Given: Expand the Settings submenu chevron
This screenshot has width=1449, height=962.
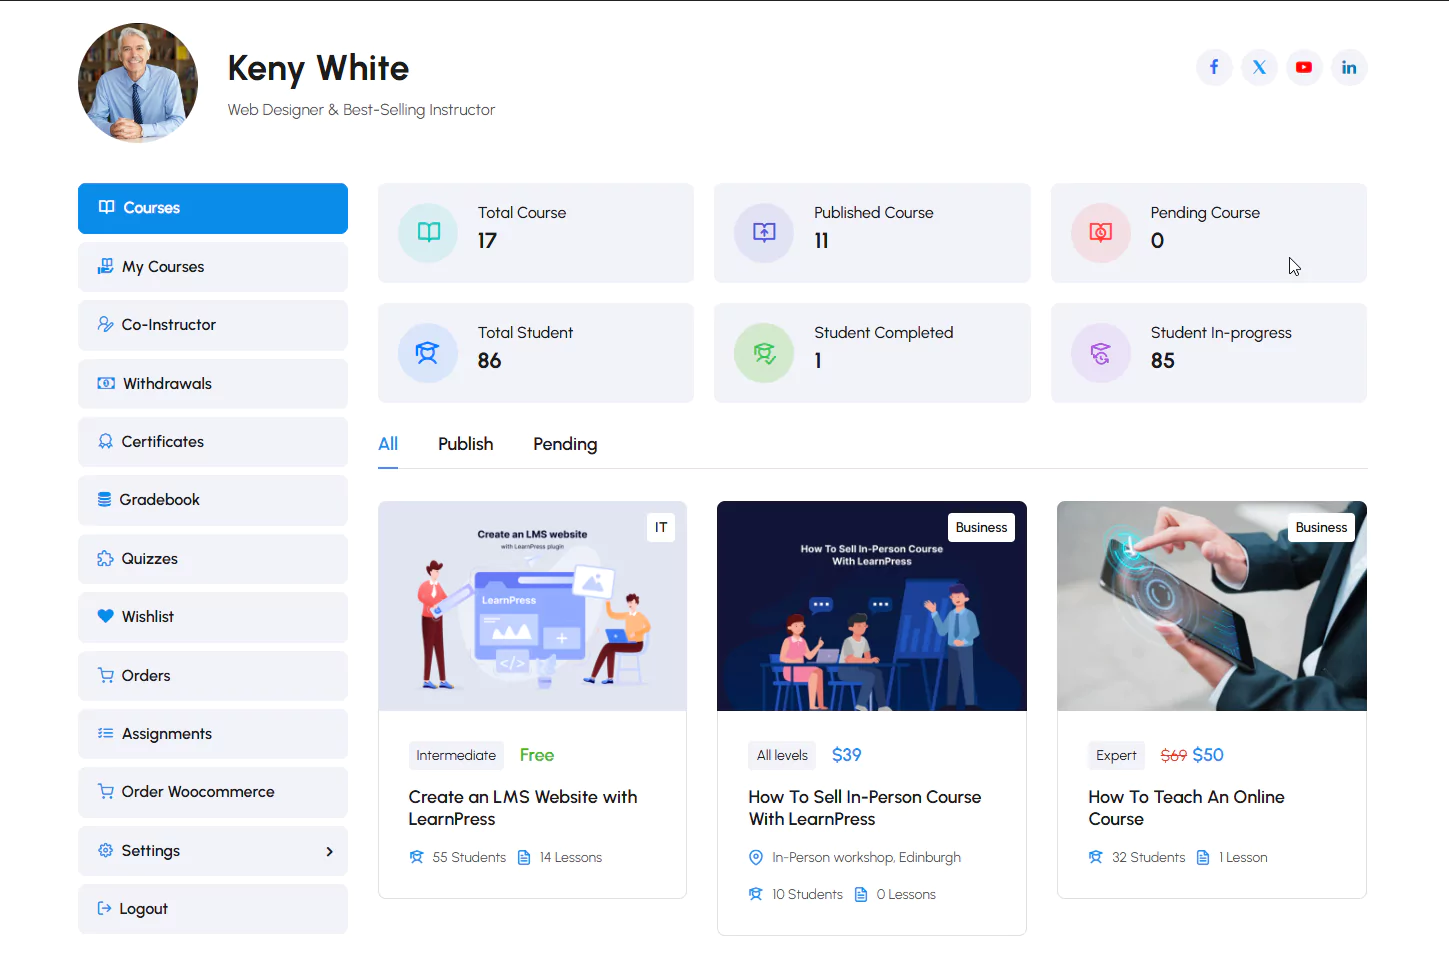Looking at the screenshot, I should click(x=329, y=851).
